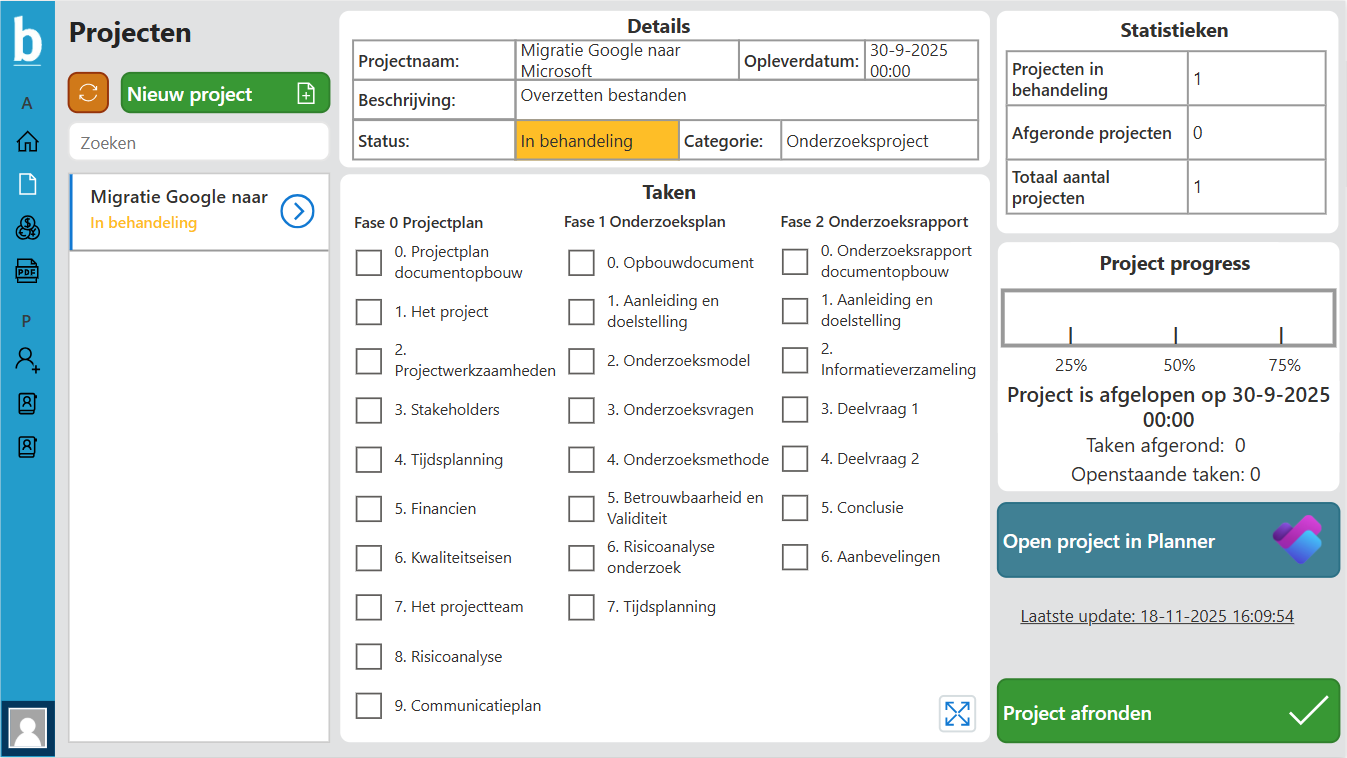The width and height of the screenshot is (1347, 758).
Task: Click the add user icon in sidebar
Action: (27, 359)
